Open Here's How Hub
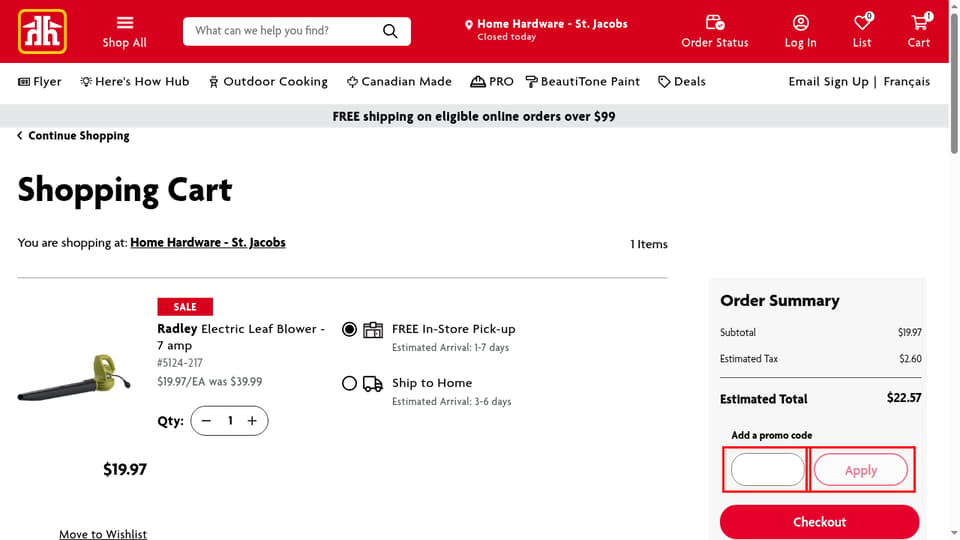 [x=135, y=81]
